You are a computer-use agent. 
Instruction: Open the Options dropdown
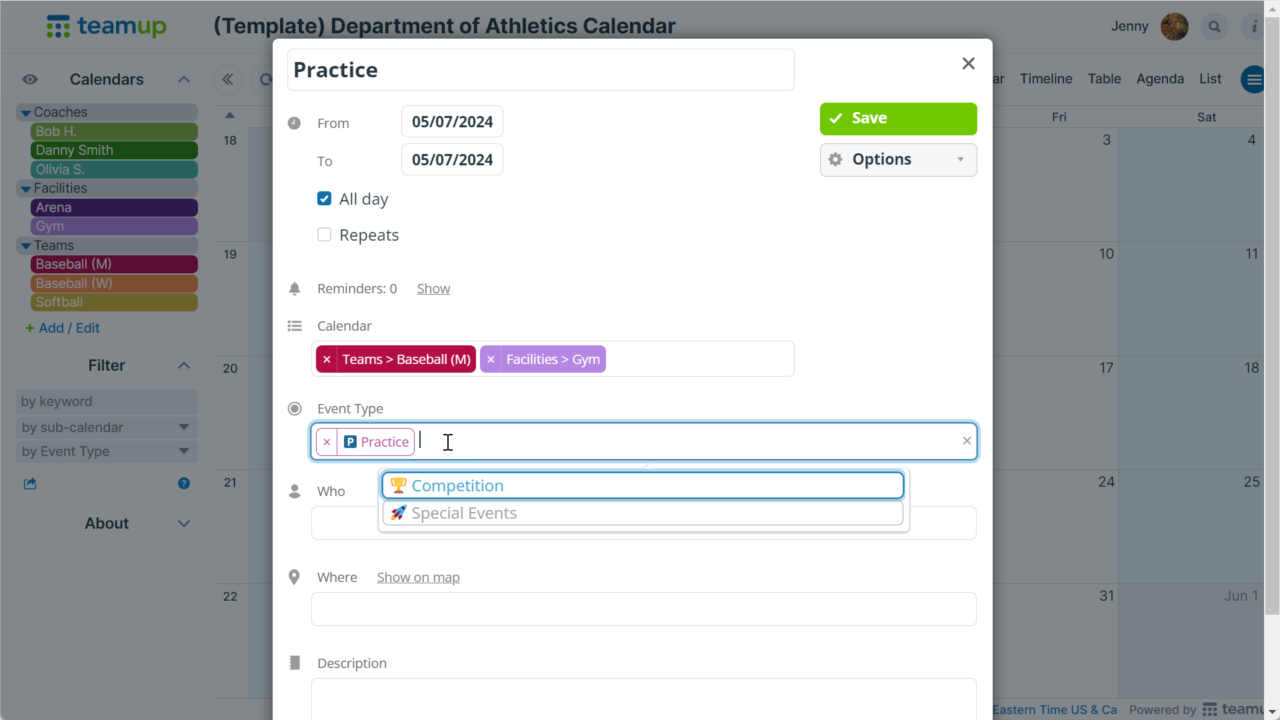898,160
